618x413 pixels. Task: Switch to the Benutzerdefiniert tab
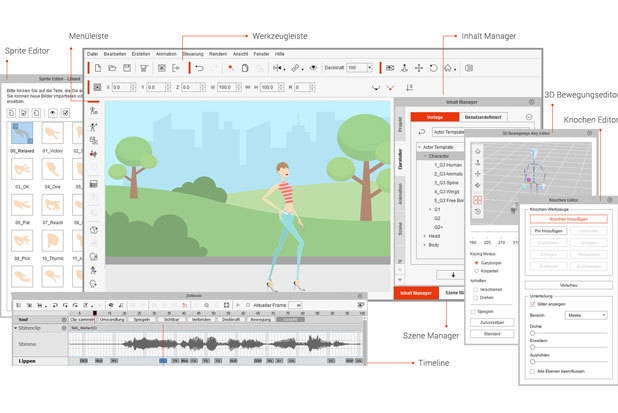[483, 117]
